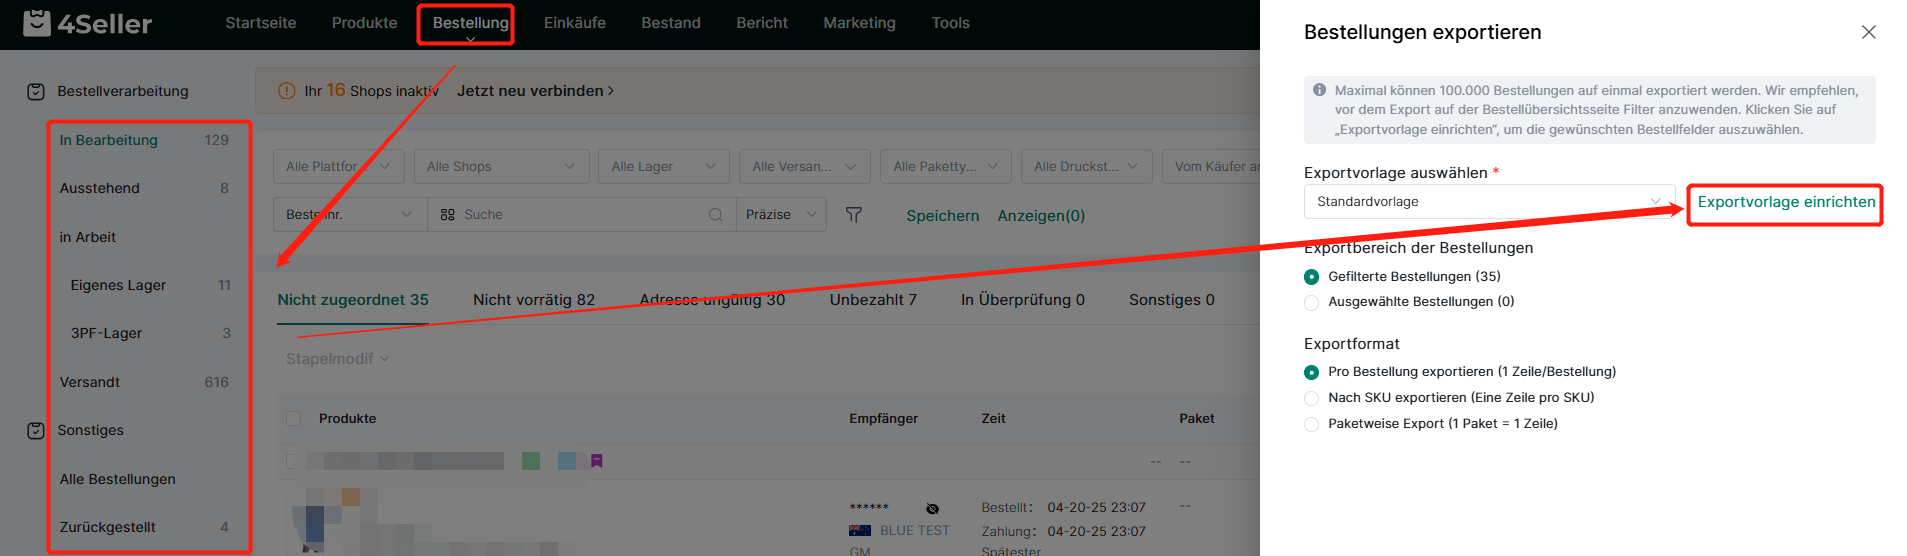The height and width of the screenshot is (556, 1907).
Task: Open Marketing in top navigation
Action: [x=860, y=22]
